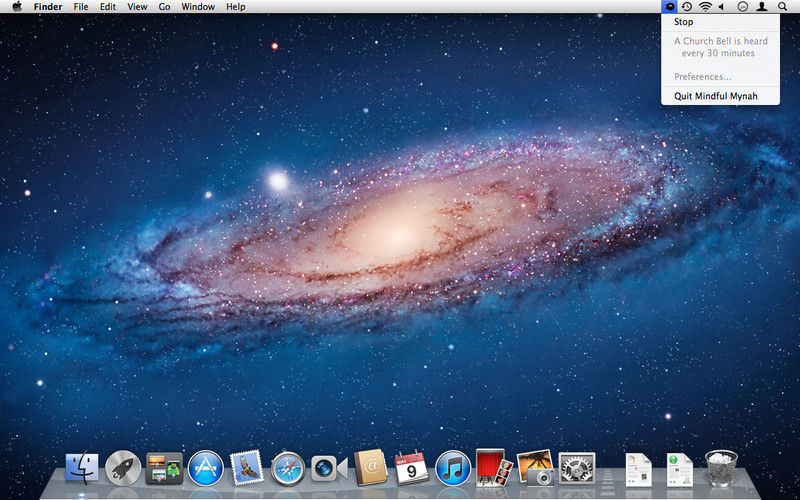Open the File menu

pos(81,7)
